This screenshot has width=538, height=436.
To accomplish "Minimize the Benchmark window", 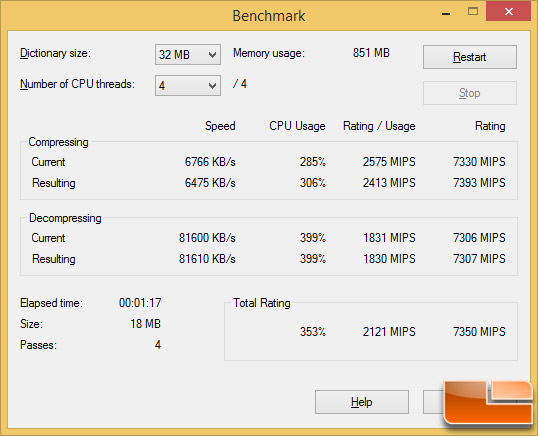I will coord(446,14).
